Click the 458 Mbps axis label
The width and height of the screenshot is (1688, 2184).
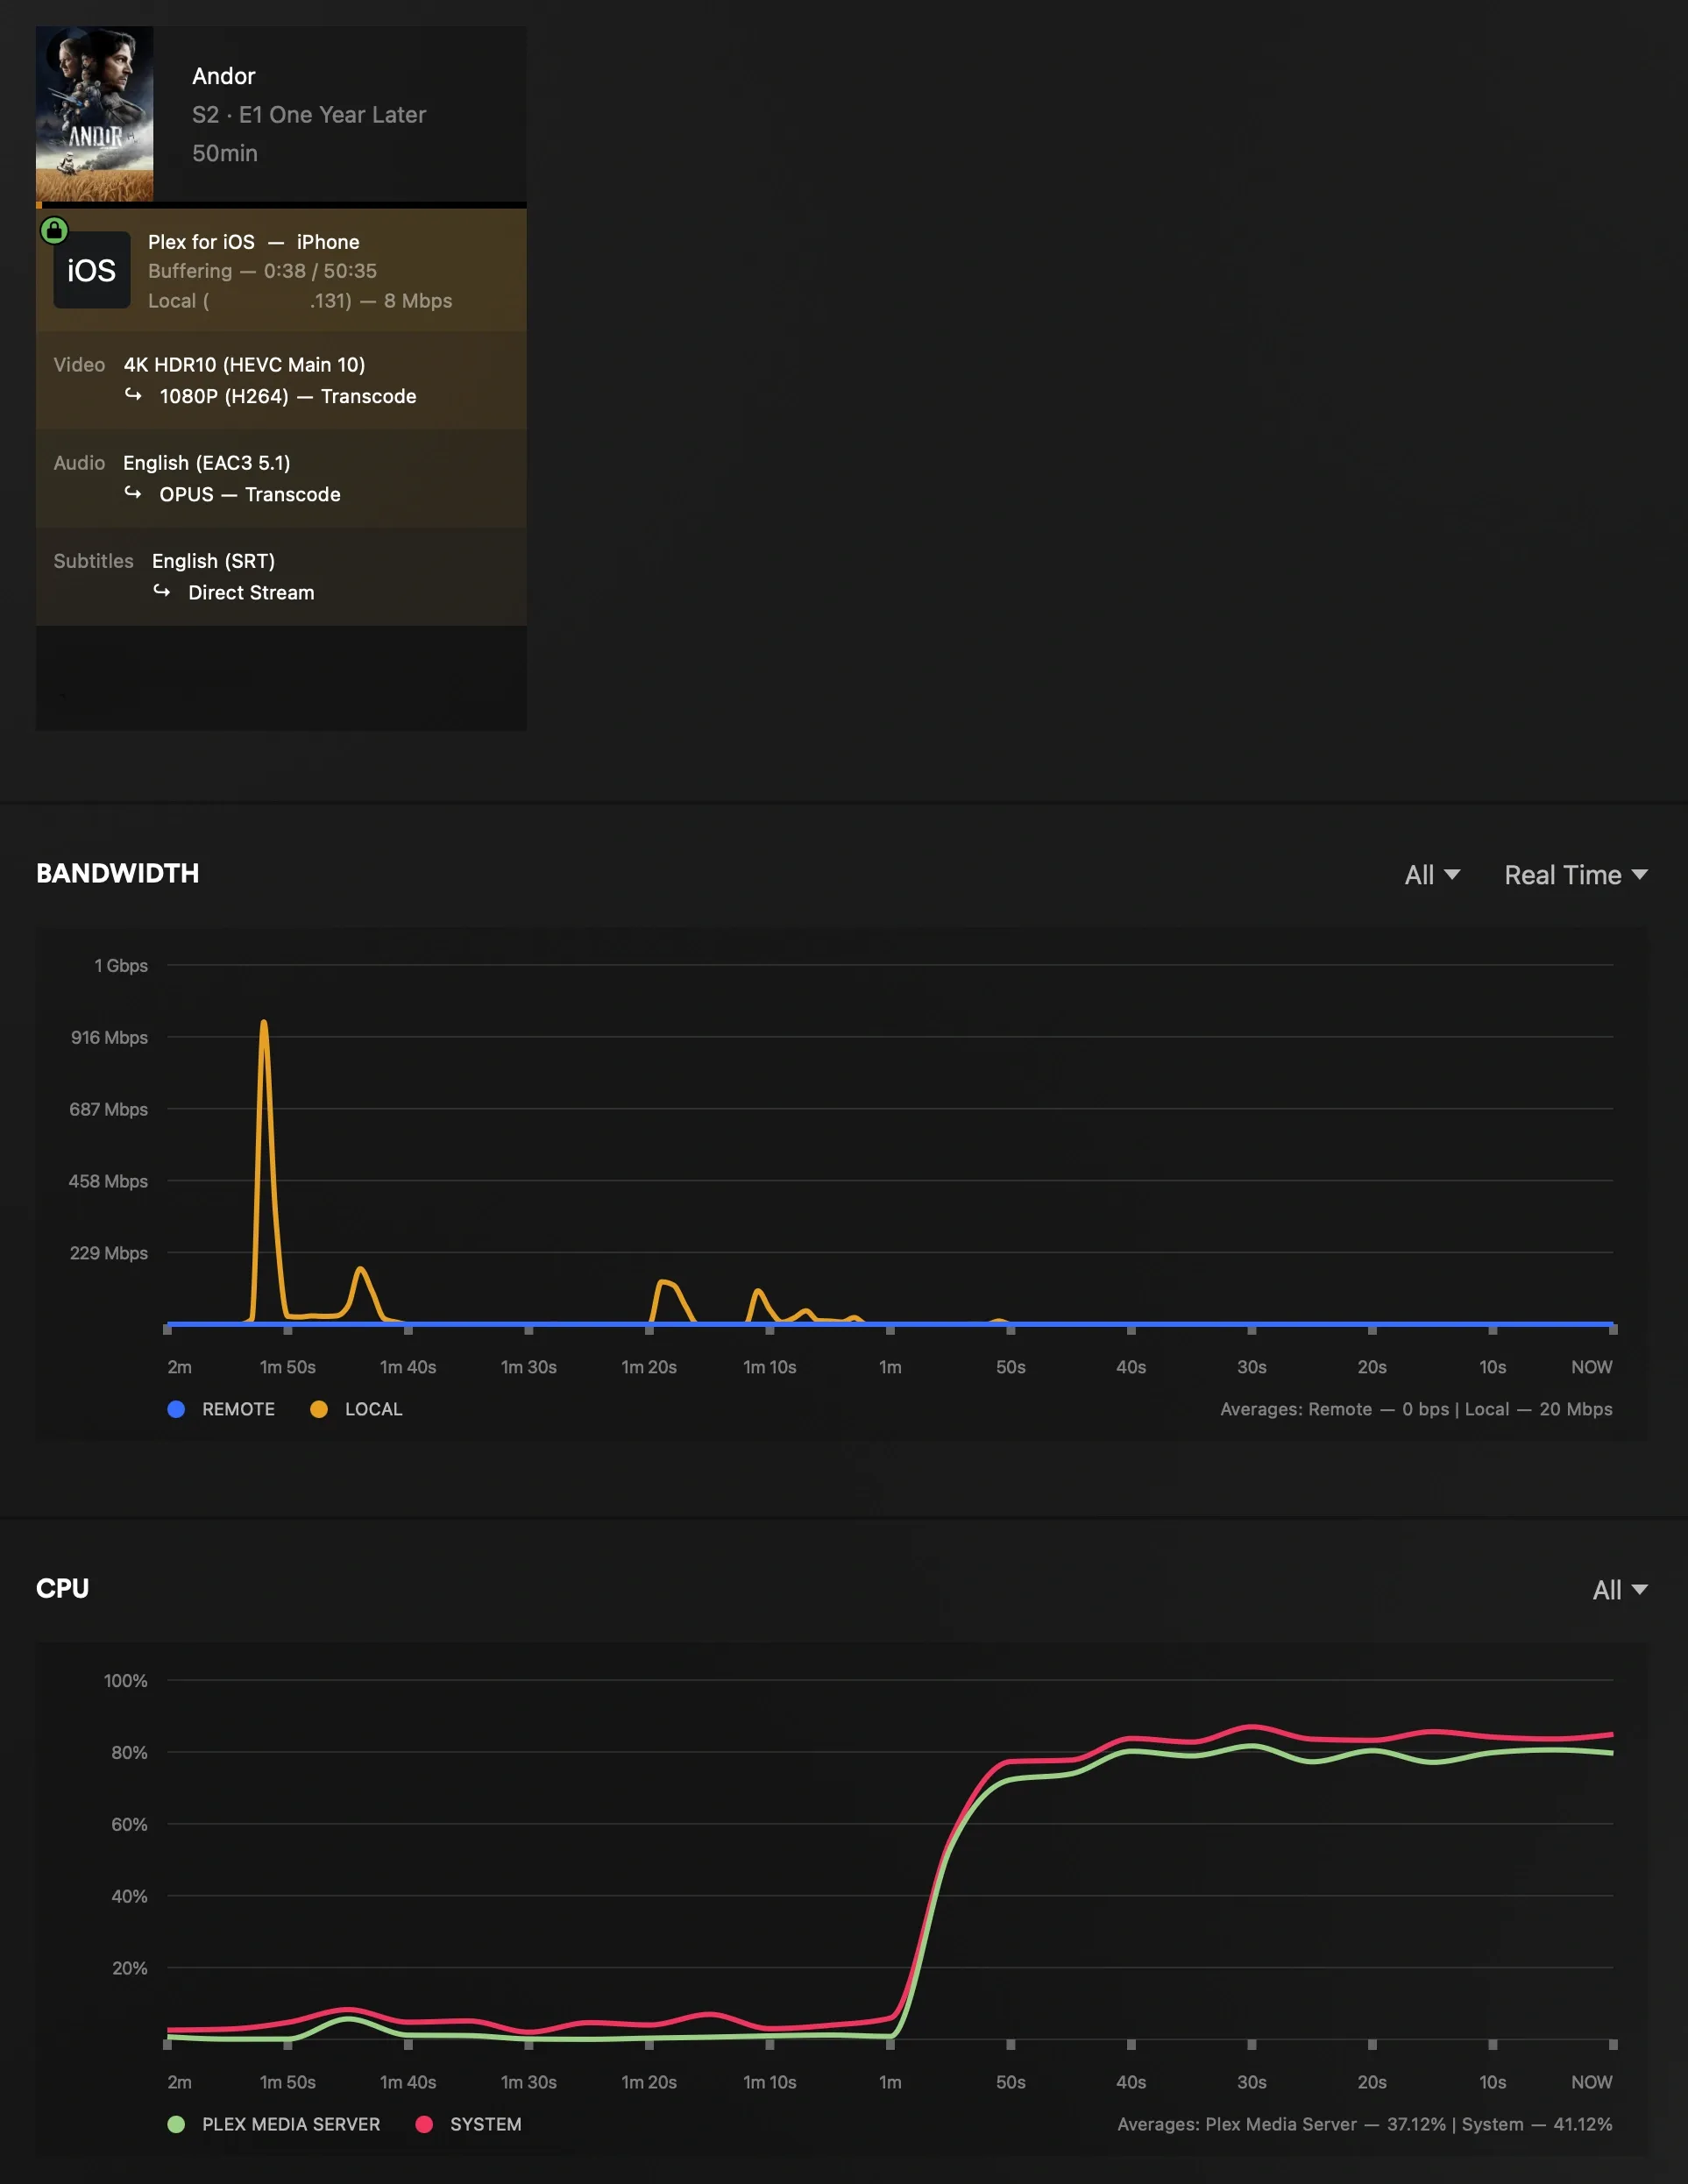[108, 1182]
